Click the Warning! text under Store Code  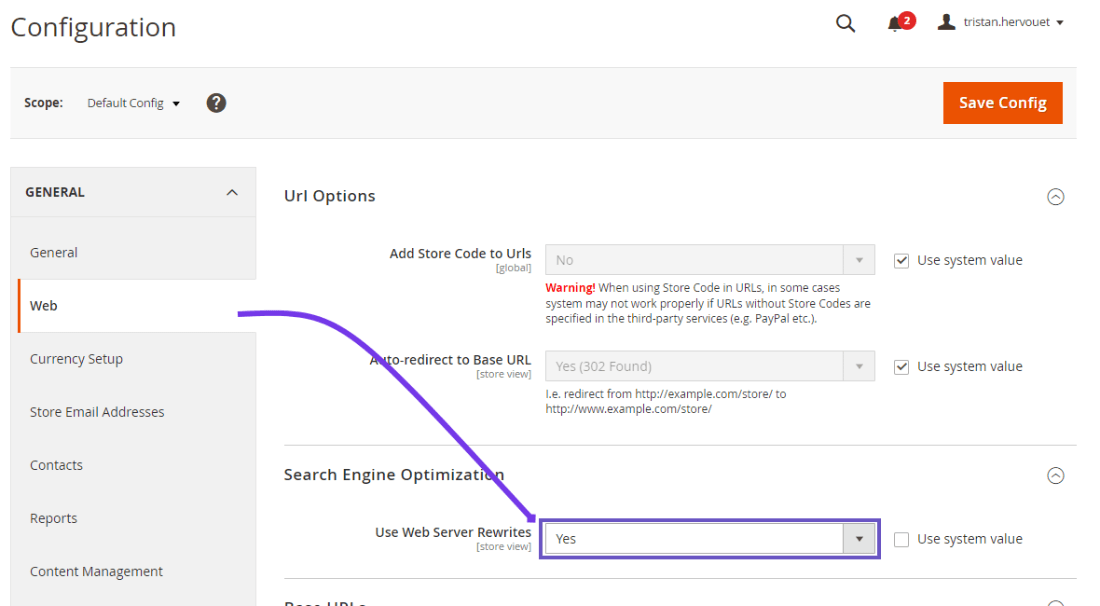[x=570, y=288]
